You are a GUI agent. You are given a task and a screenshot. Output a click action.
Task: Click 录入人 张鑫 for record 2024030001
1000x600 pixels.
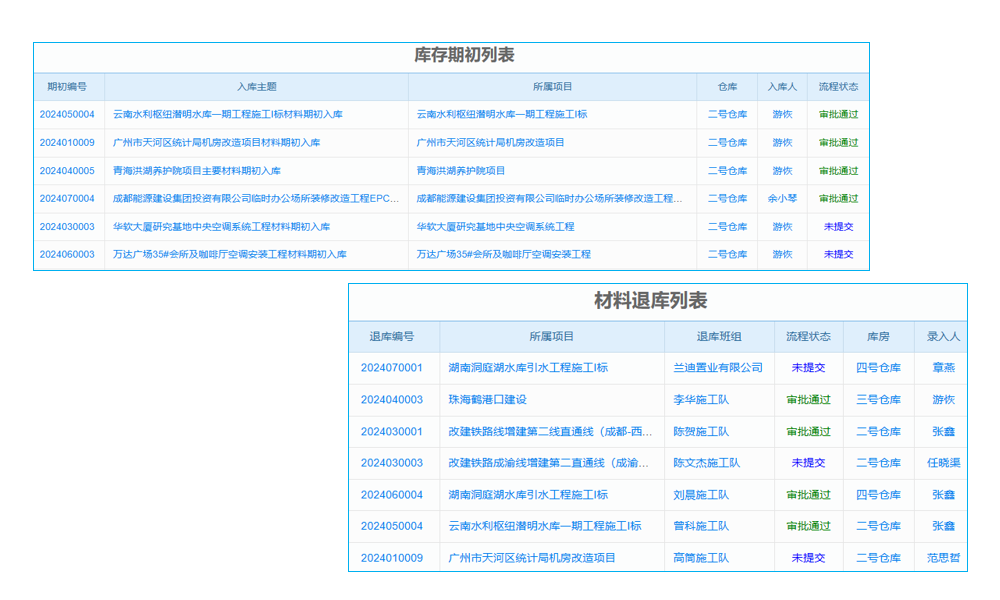(x=942, y=432)
